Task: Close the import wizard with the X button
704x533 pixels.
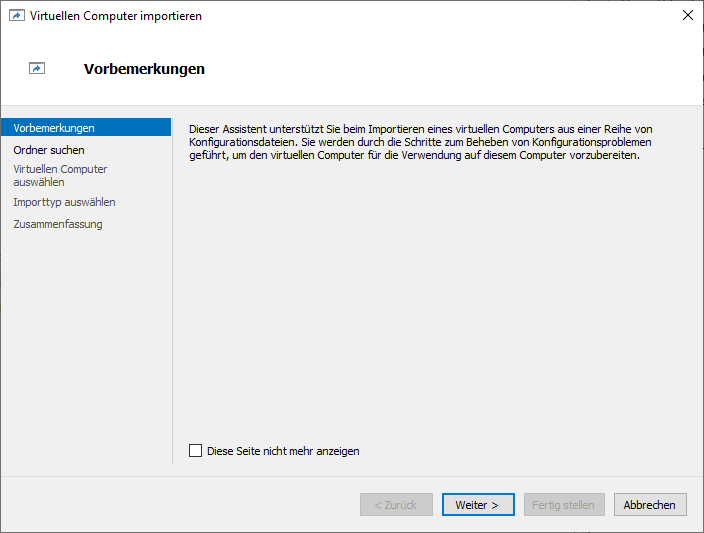Action: (687, 15)
